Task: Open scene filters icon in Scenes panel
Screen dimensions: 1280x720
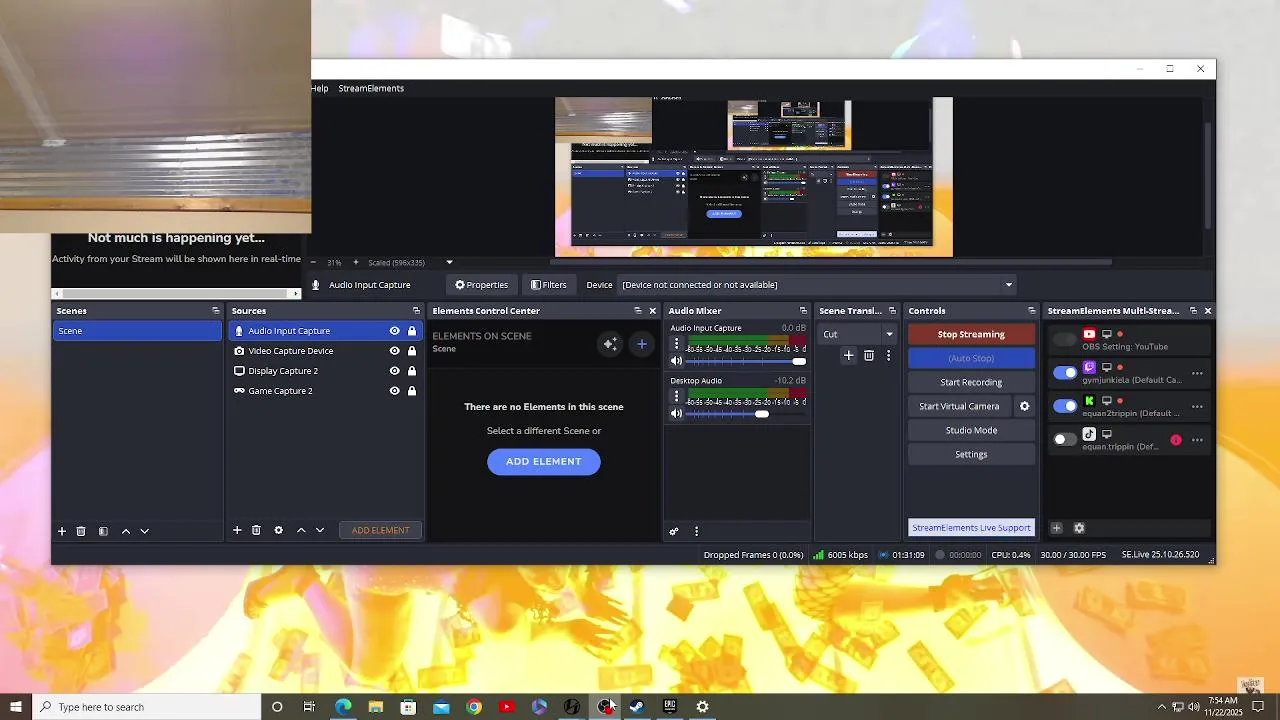Action: 103,531
